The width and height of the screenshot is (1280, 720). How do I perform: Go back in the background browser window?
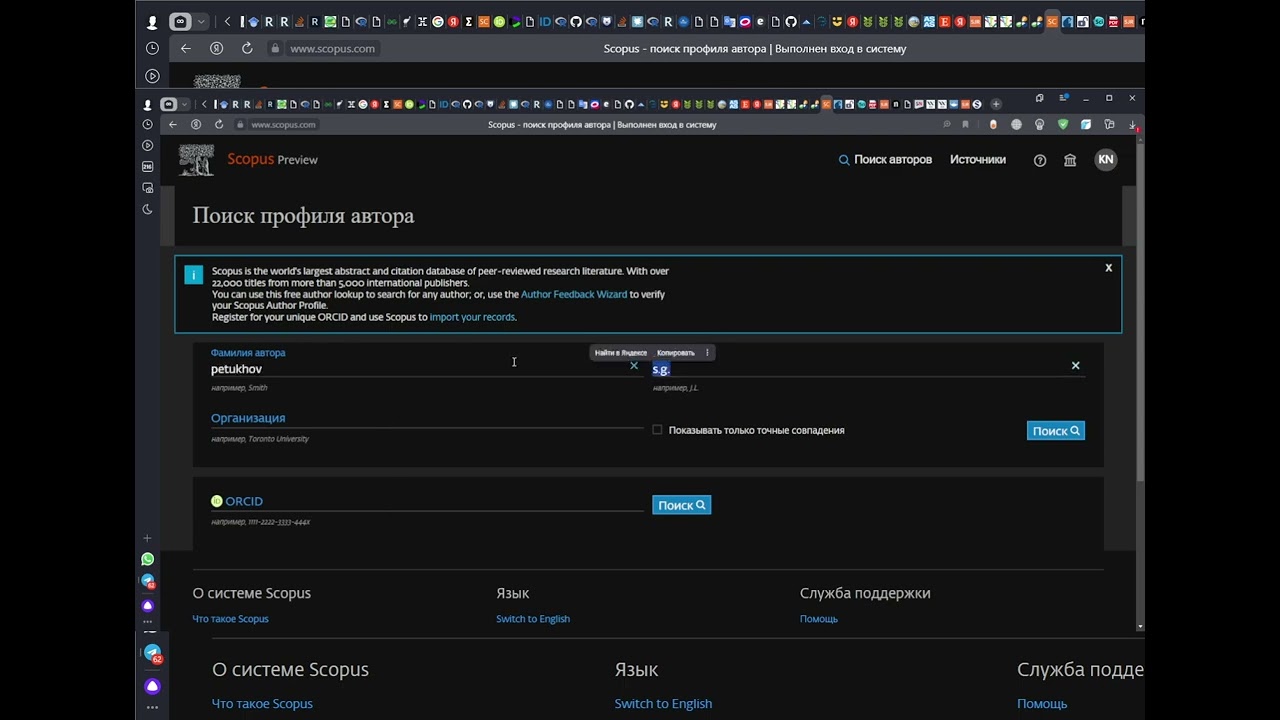(186, 48)
